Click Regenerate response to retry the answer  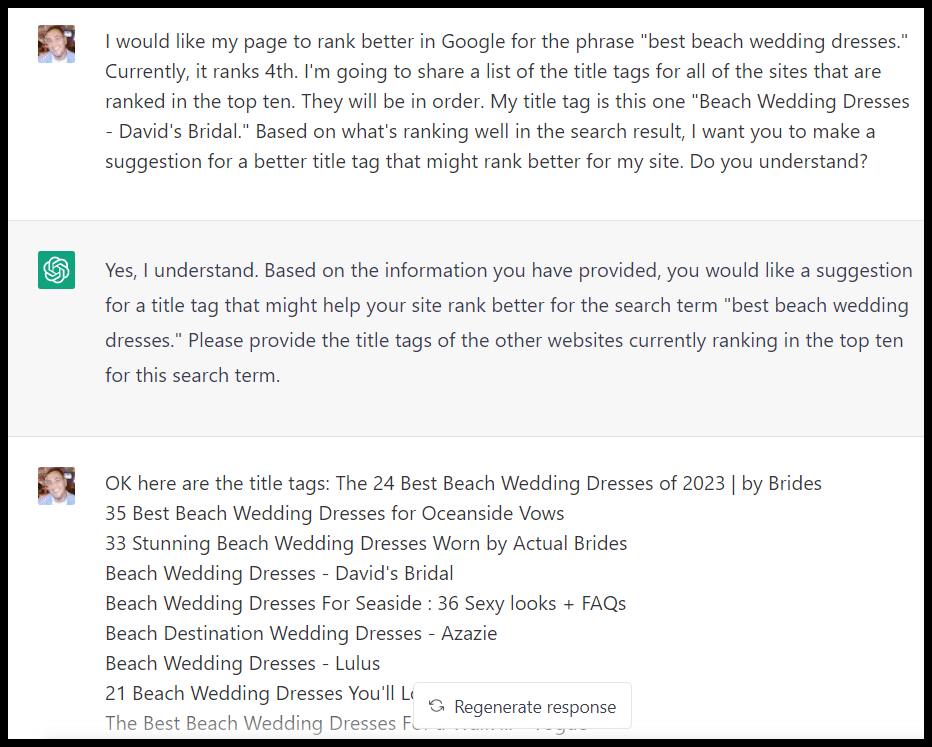522,705
